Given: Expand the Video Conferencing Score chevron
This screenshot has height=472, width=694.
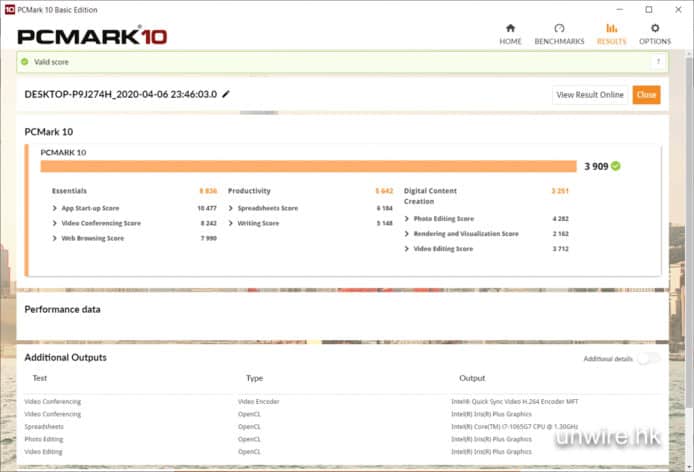Looking at the screenshot, I should pyautogui.click(x=55, y=223).
